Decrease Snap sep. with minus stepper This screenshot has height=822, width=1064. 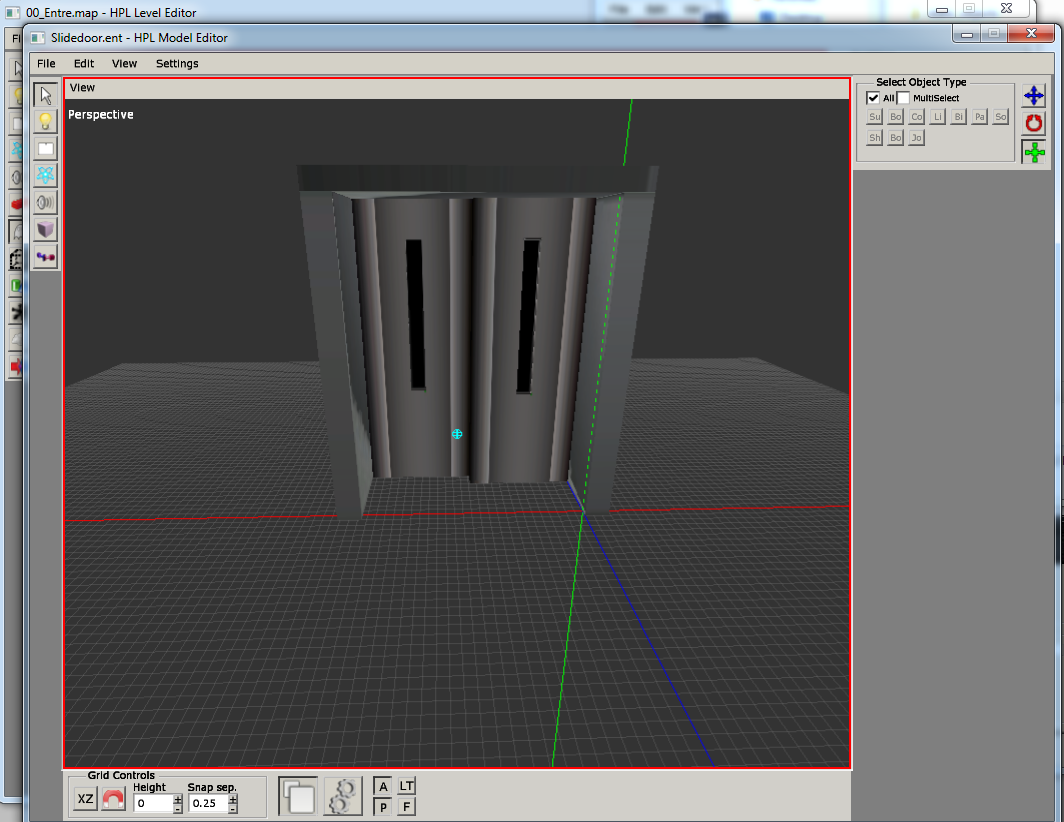(x=233, y=808)
